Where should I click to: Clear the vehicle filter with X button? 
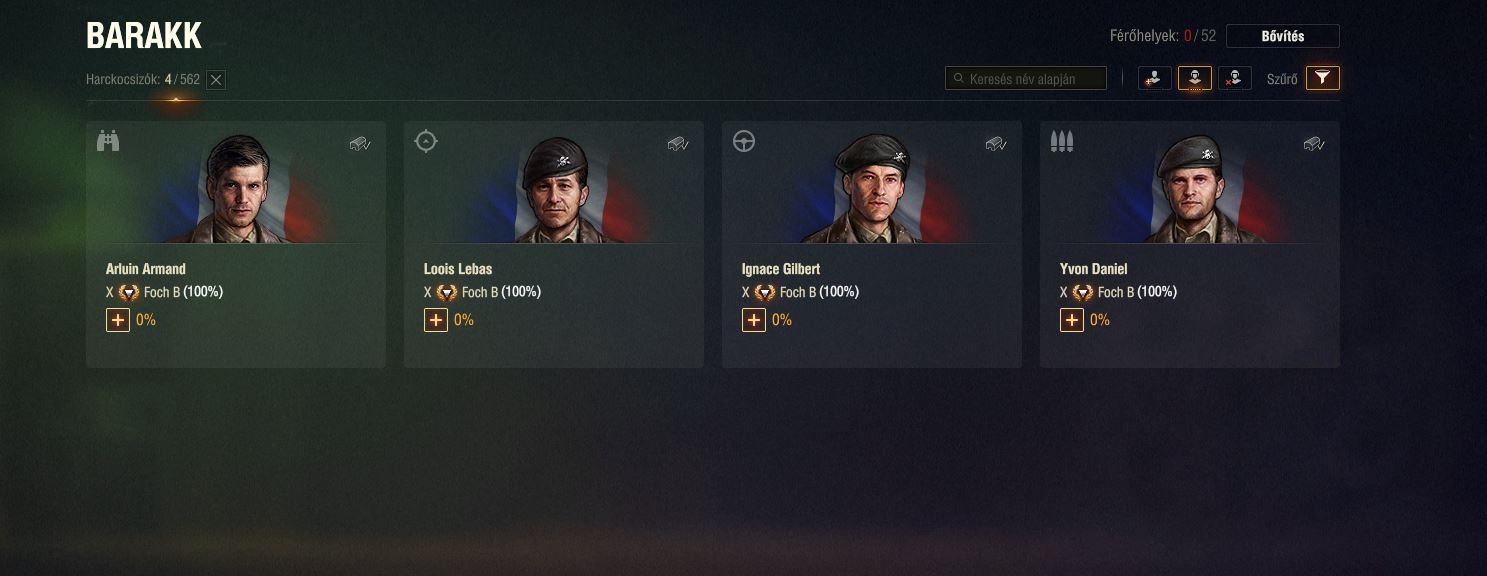pyautogui.click(x=216, y=80)
